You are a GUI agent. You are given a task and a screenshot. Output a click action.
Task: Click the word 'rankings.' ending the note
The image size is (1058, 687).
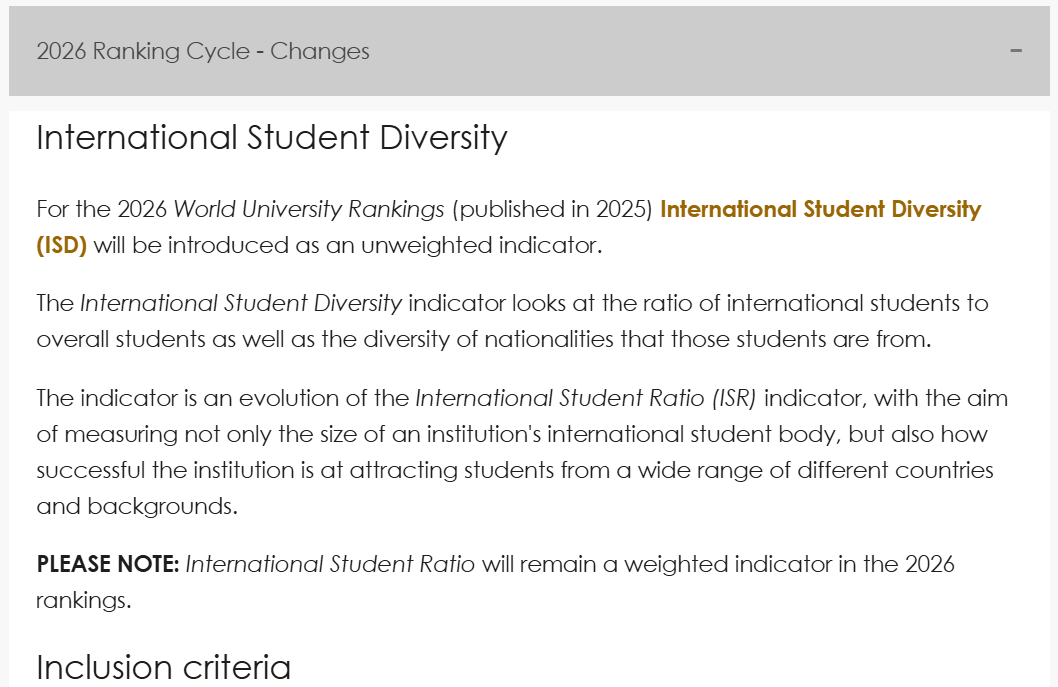point(84,600)
